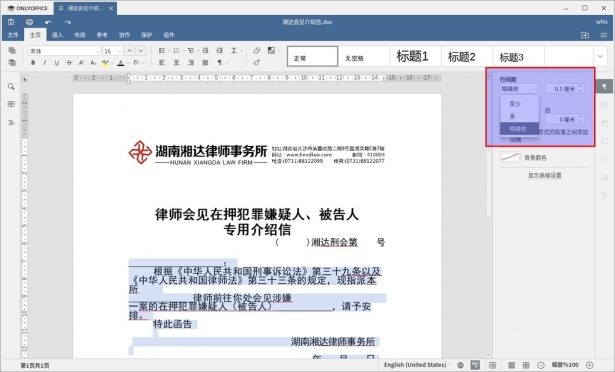Open the comments panel in left sidebar
Screen dimensions: 615x372
click(x=11, y=104)
